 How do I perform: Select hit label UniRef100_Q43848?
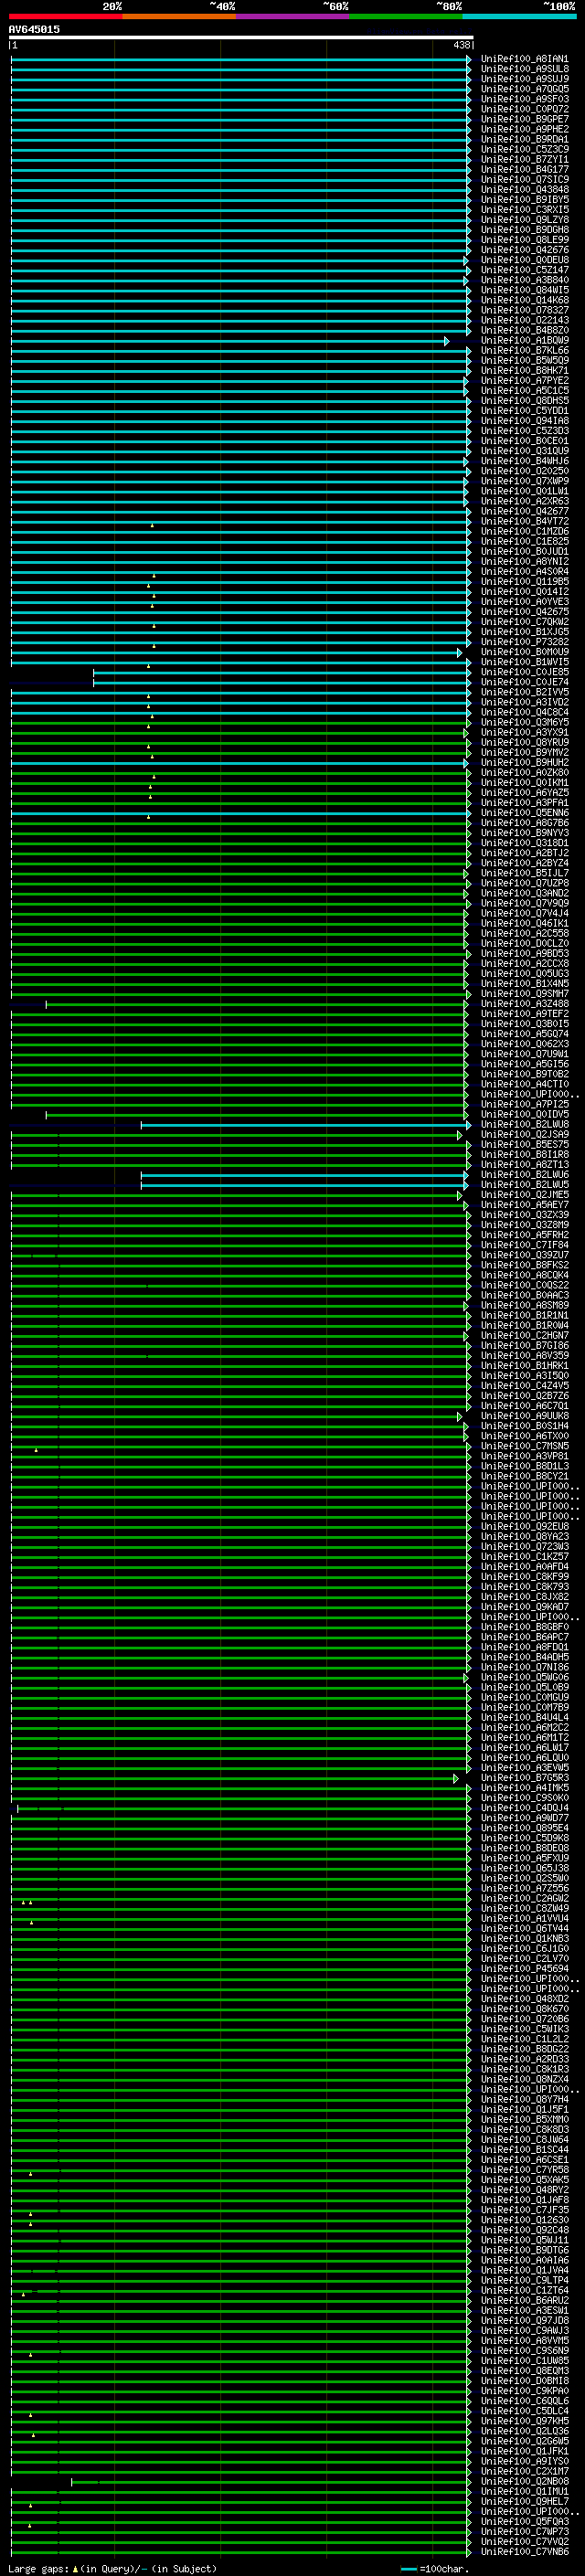[x=525, y=189]
